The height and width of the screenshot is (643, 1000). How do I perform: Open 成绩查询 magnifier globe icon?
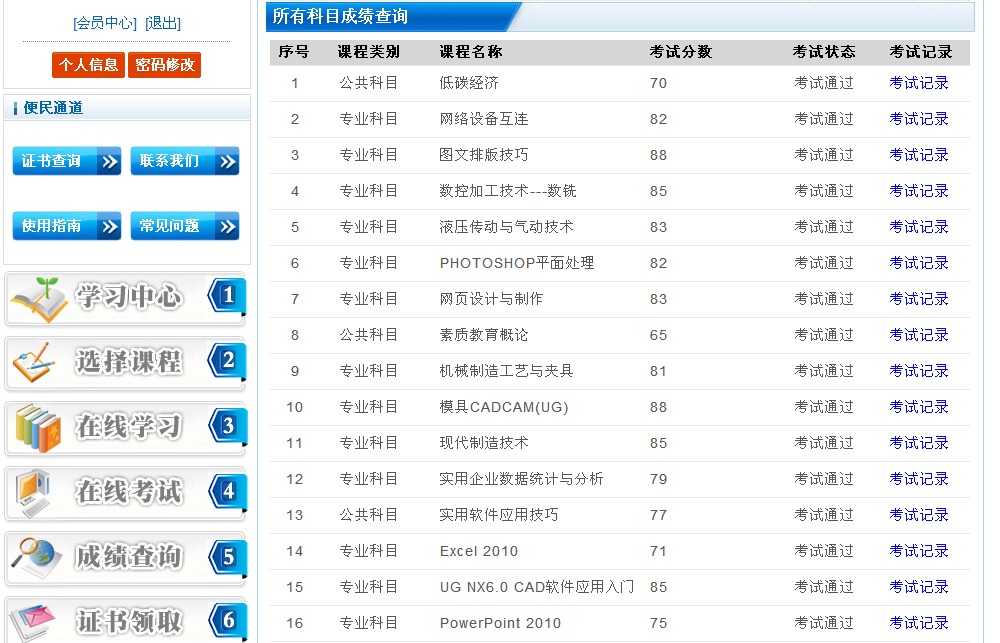coord(37,558)
